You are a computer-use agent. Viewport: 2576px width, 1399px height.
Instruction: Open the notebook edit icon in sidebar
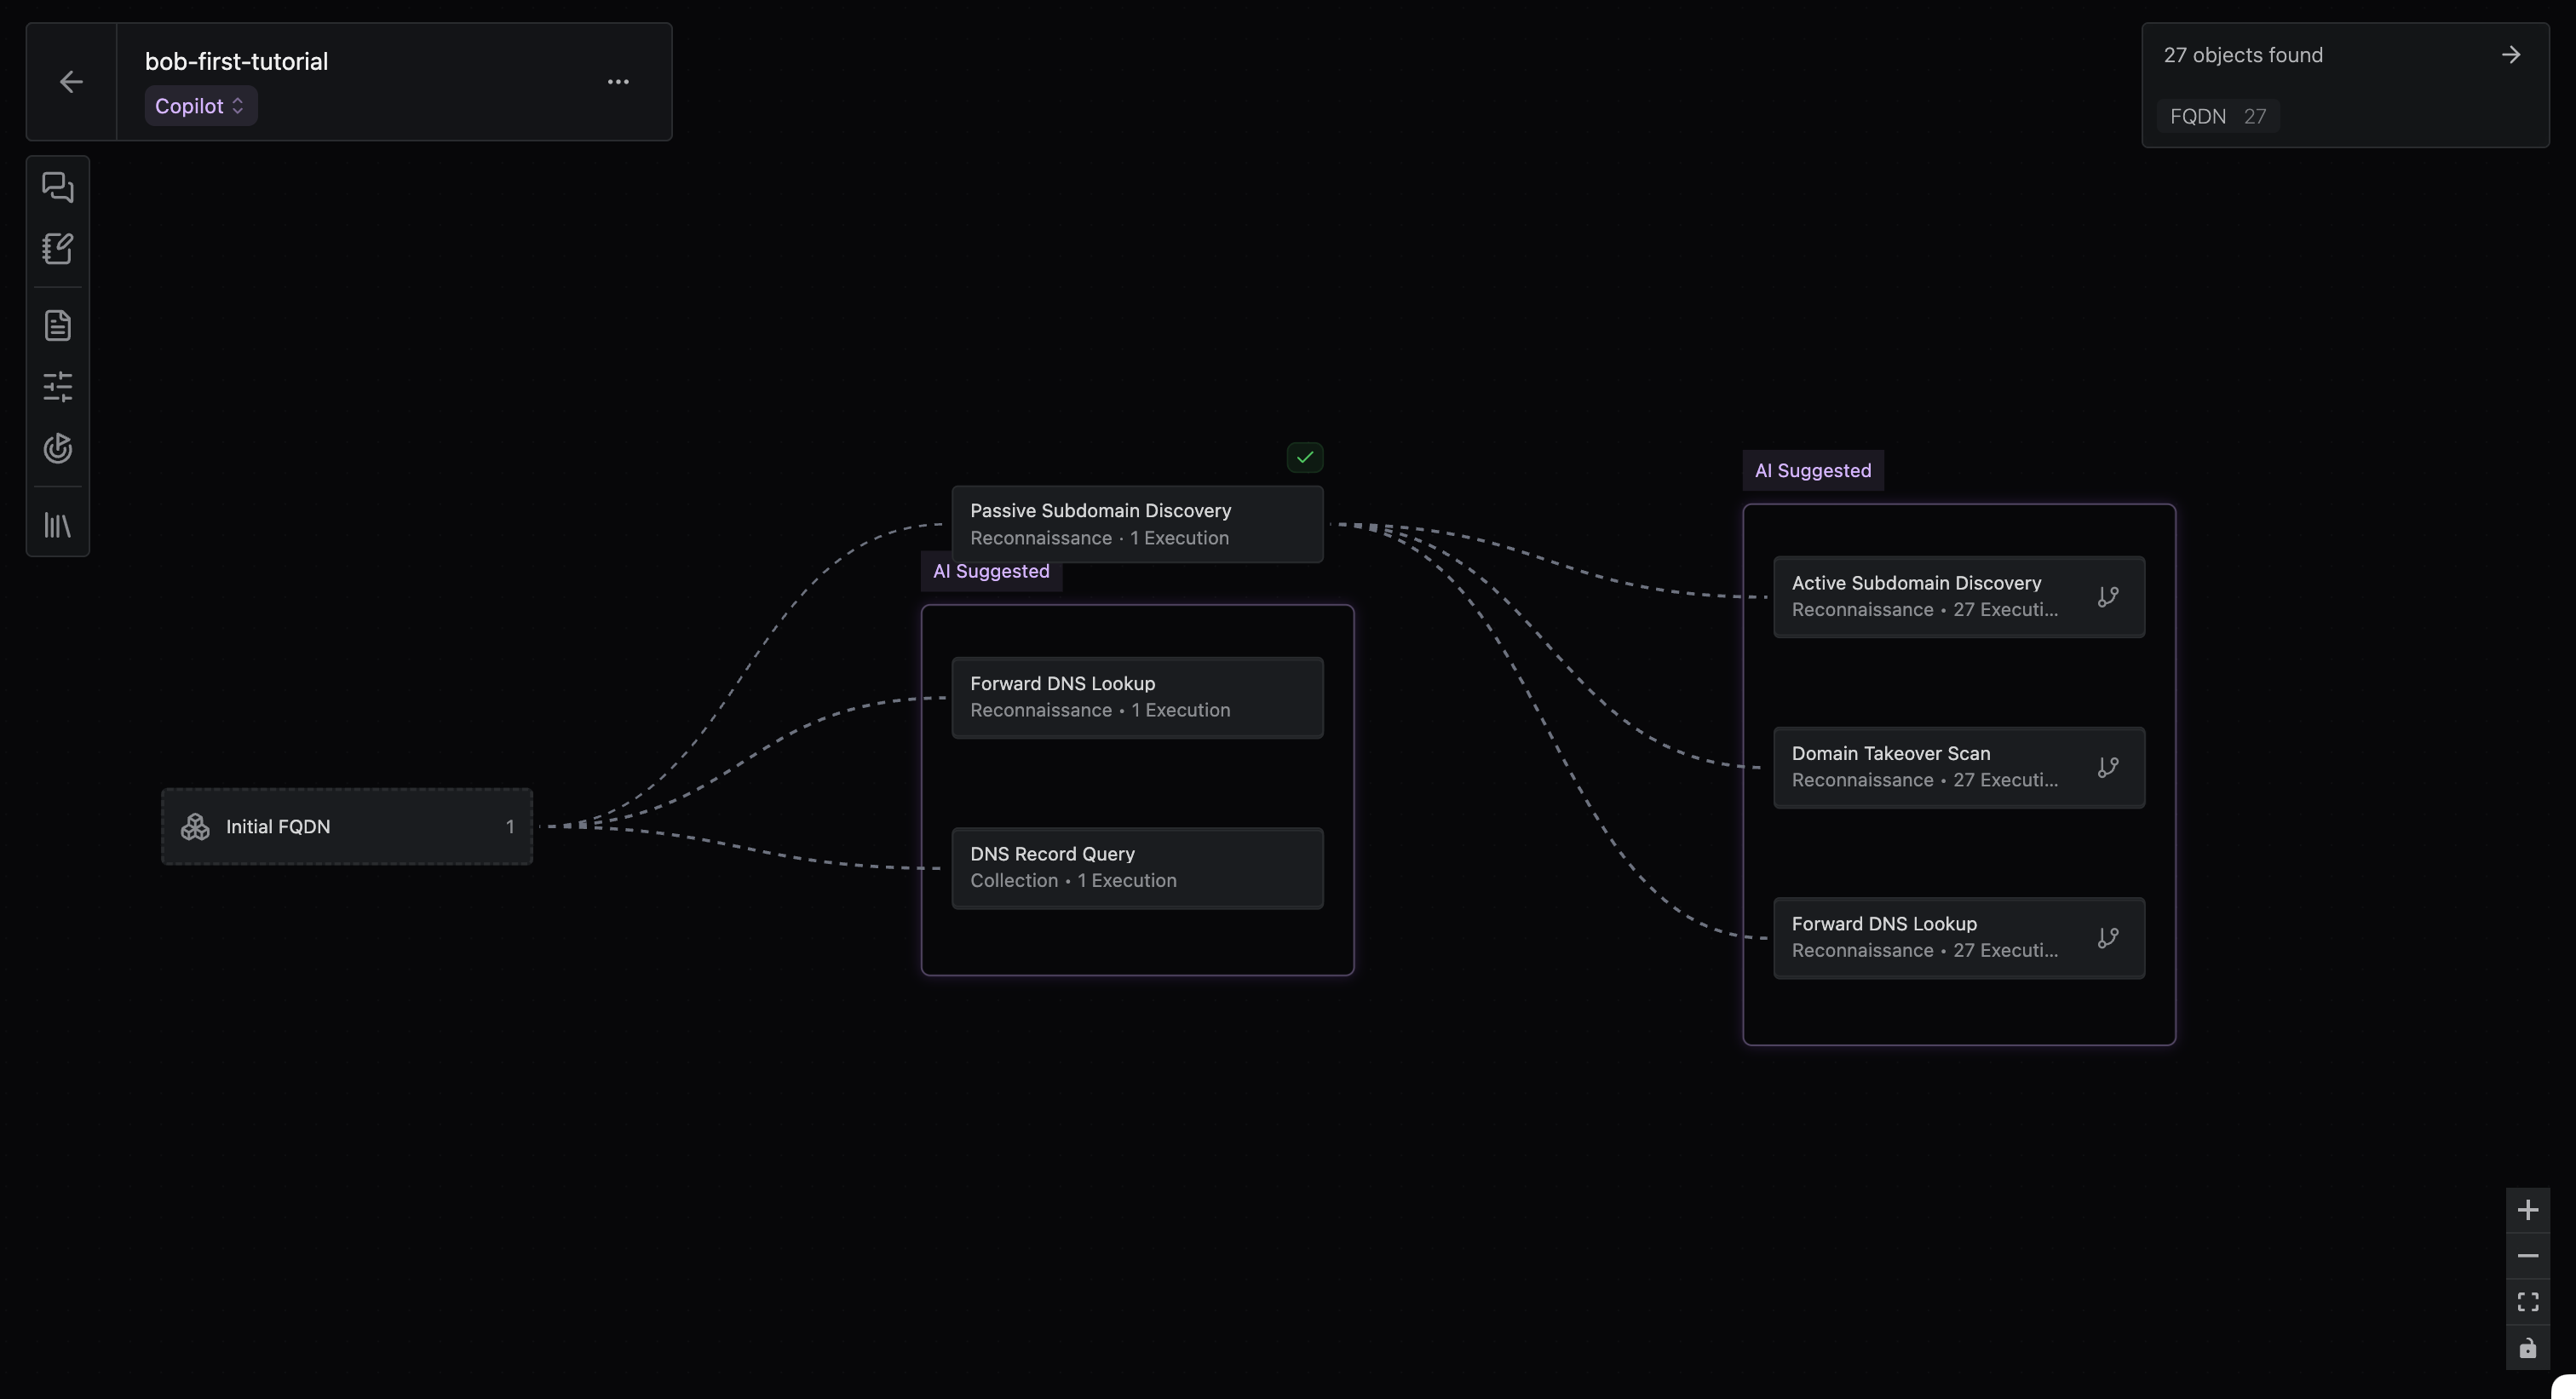pos(58,248)
